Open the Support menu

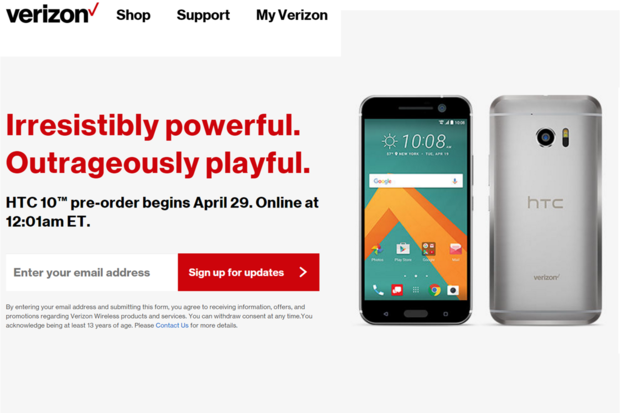(203, 15)
